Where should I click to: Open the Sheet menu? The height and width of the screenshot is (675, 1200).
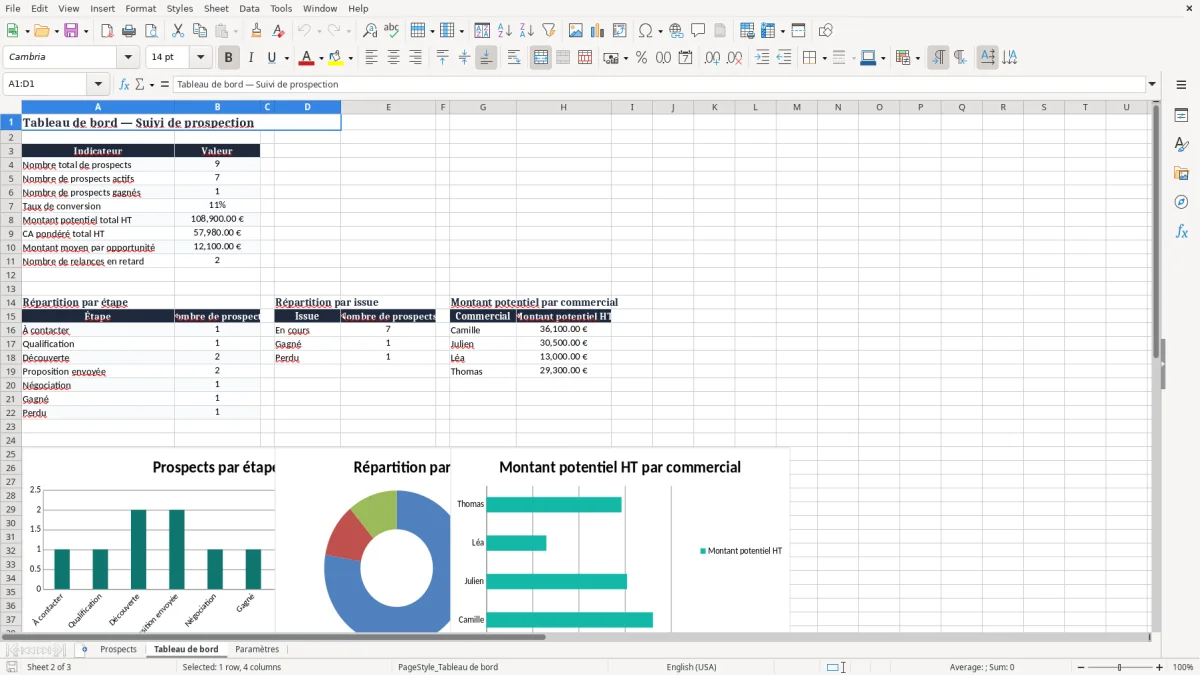[x=216, y=8]
